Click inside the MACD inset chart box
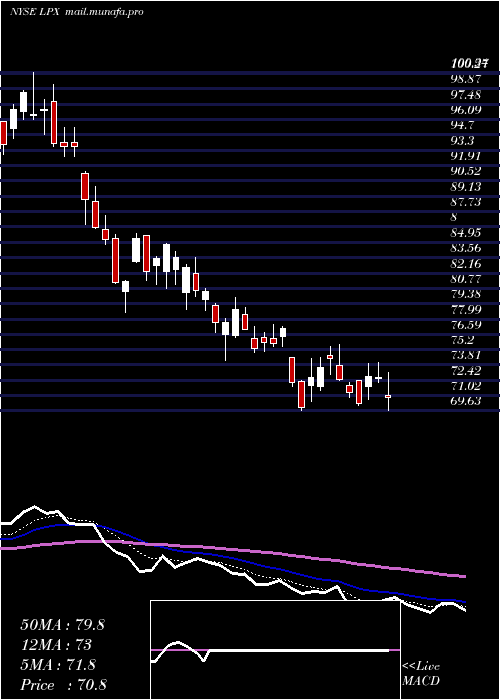This screenshot has width=500, height=700. pos(275,650)
